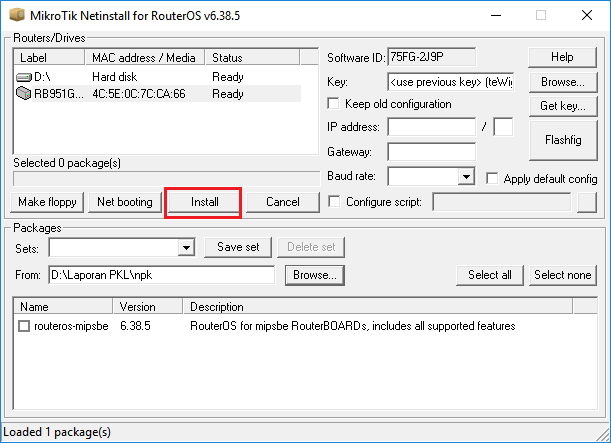Click the Netinstall box icon in title bar

pos(17,15)
